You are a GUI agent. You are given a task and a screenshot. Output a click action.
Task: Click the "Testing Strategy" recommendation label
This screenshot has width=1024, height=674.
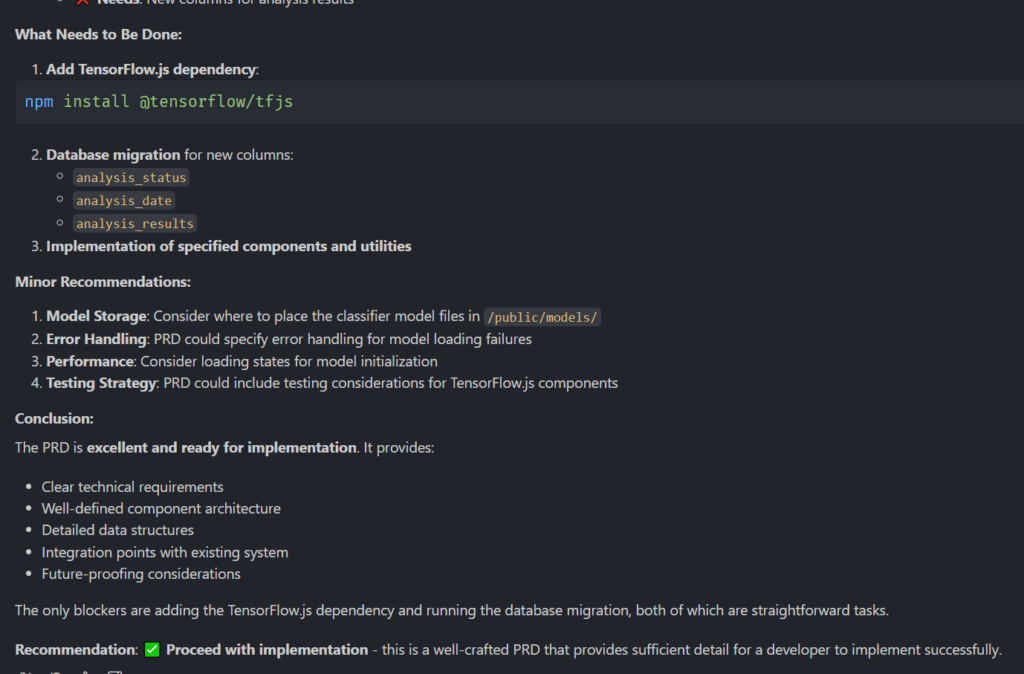(102, 383)
